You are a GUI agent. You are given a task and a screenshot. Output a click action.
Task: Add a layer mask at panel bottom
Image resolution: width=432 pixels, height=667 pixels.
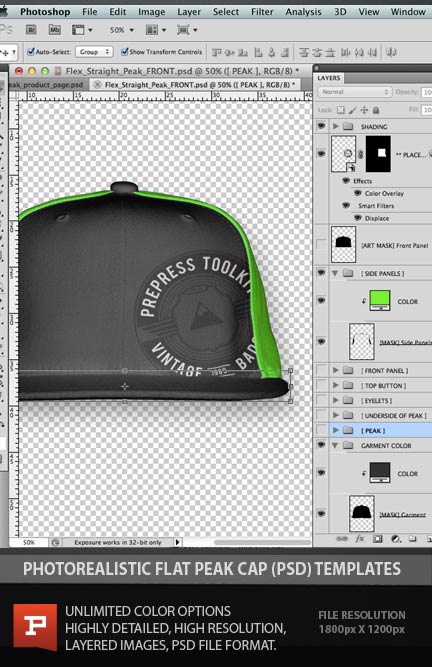(x=377, y=539)
